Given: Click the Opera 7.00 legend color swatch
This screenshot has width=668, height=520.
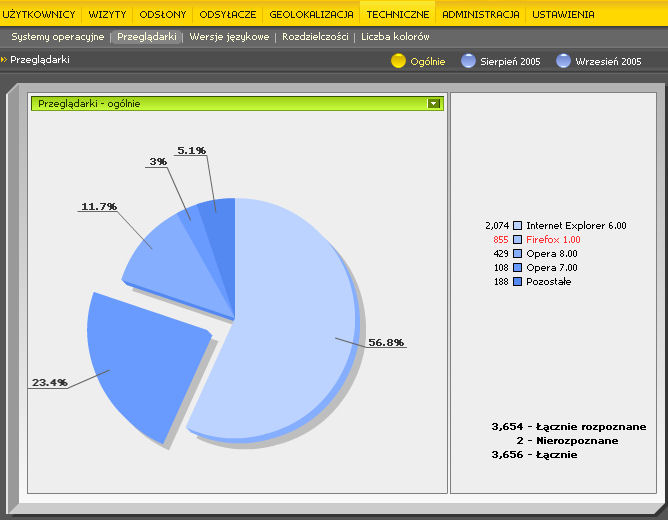Looking at the screenshot, I should tap(517, 267).
